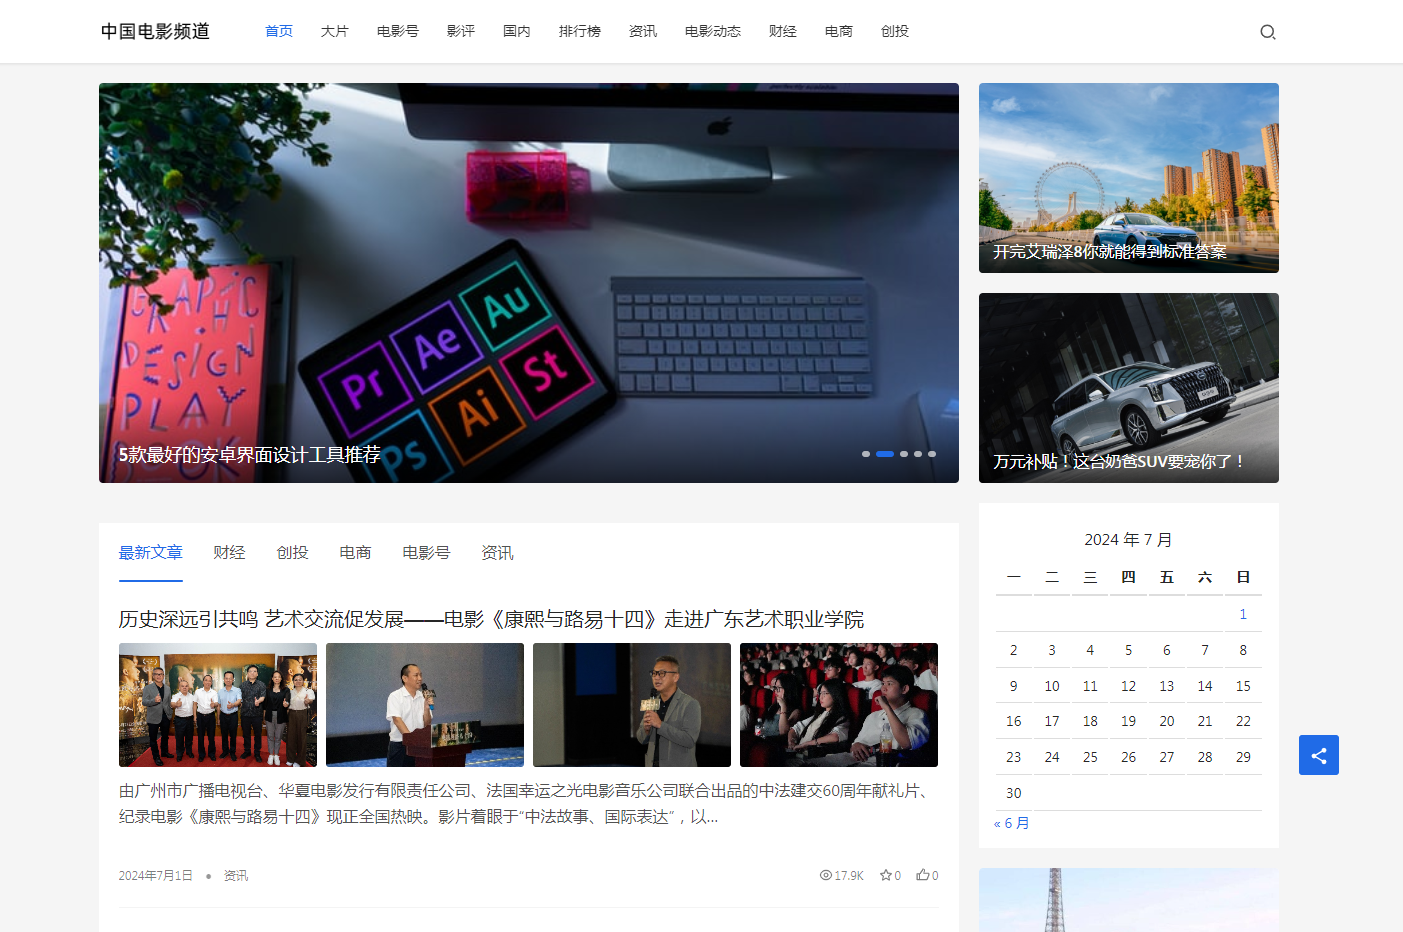Go to fifth carousel slide dot
1403x932 pixels.
[x=932, y=454]
